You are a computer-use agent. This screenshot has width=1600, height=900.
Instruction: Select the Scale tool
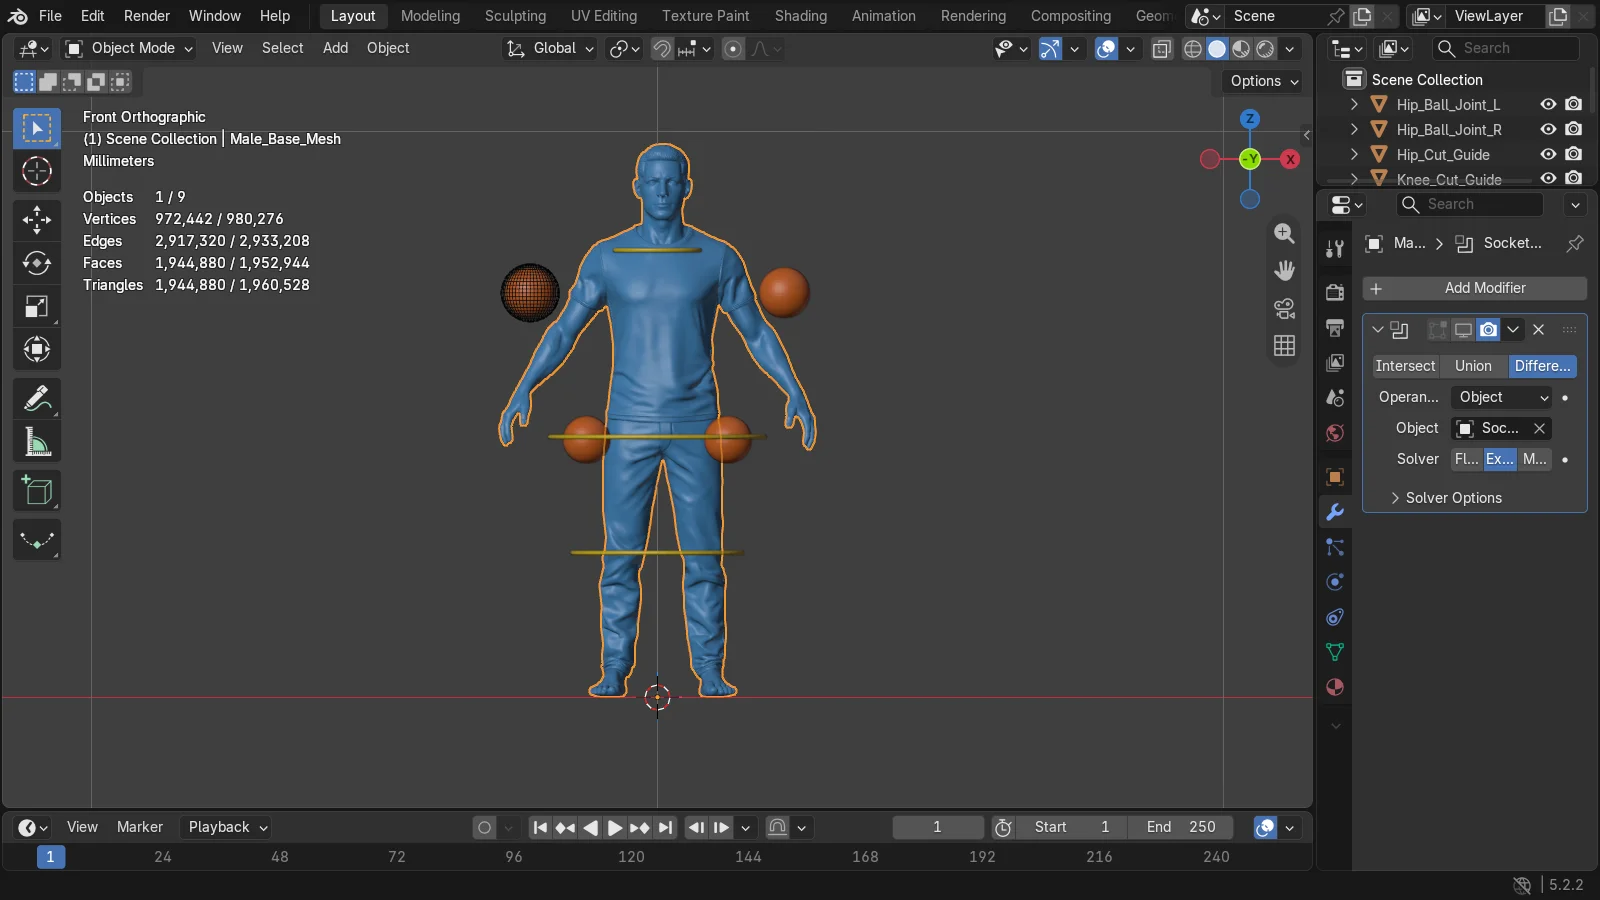[37, 306]
